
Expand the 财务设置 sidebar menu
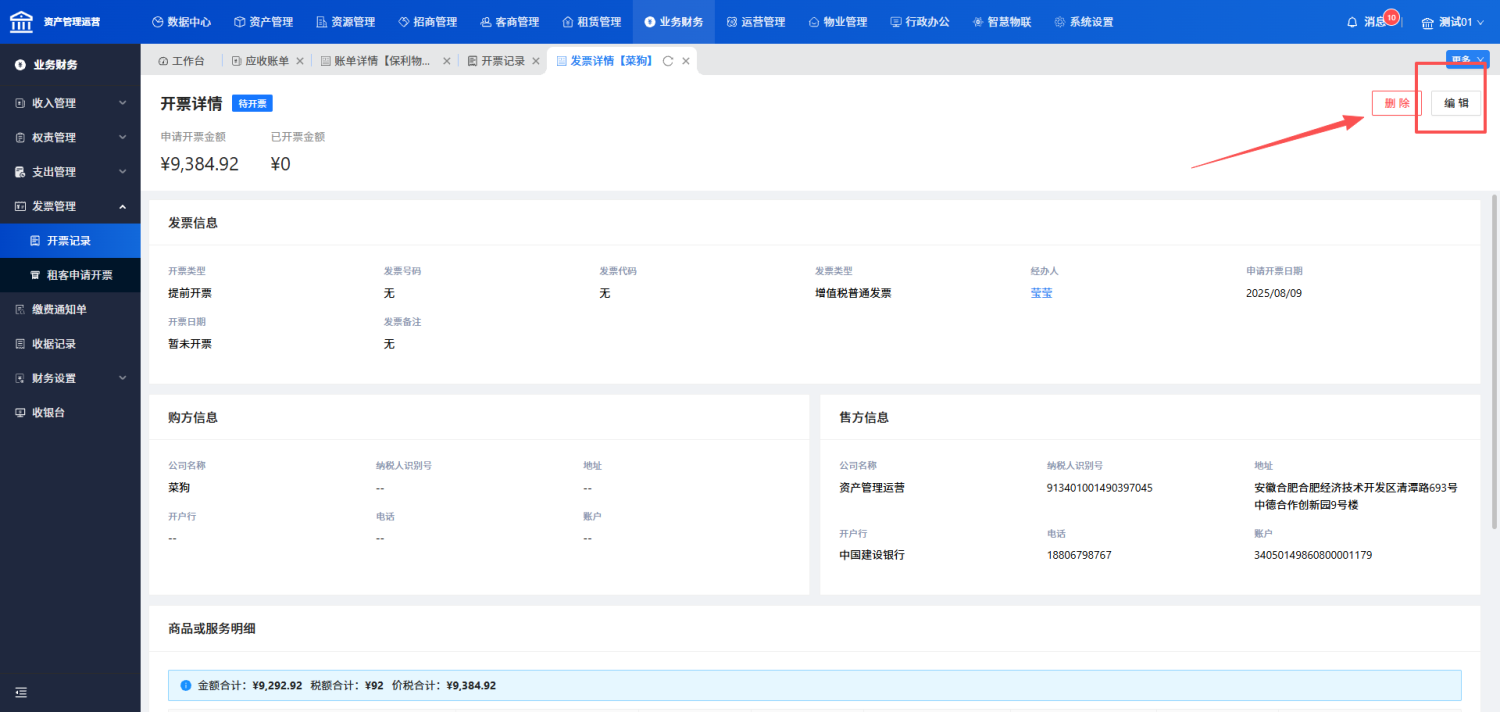[70, 378]
